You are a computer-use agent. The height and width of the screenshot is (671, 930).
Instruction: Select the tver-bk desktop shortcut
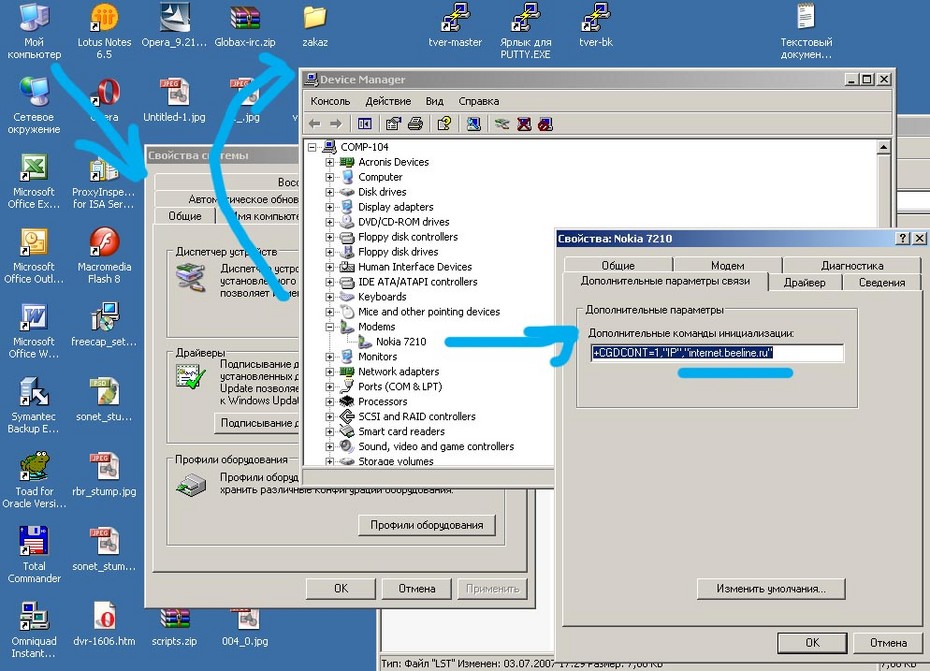595,26
